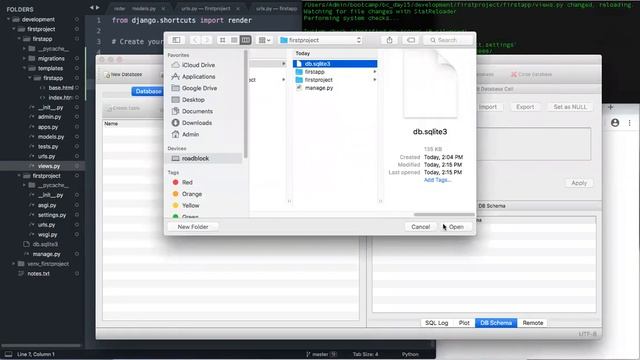Toggle Sublime side bar status icon
The width and height of the screenshot is (640, 360).
click(8, 354)
